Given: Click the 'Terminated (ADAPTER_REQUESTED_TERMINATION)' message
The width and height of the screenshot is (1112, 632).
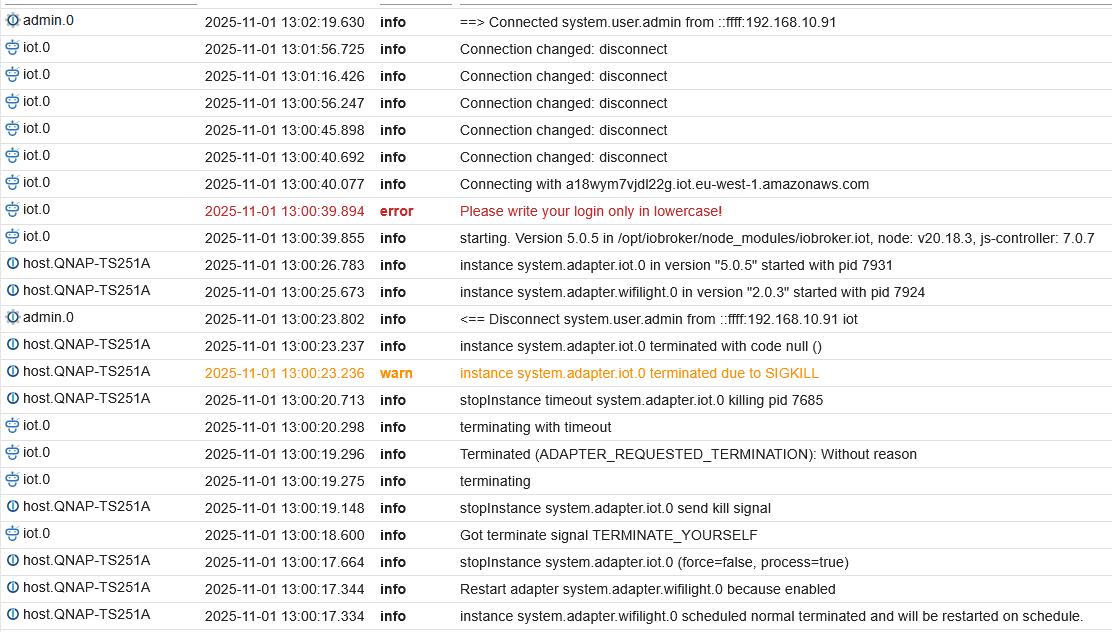Looking at the screenshot, I should (x=688, y=454).
